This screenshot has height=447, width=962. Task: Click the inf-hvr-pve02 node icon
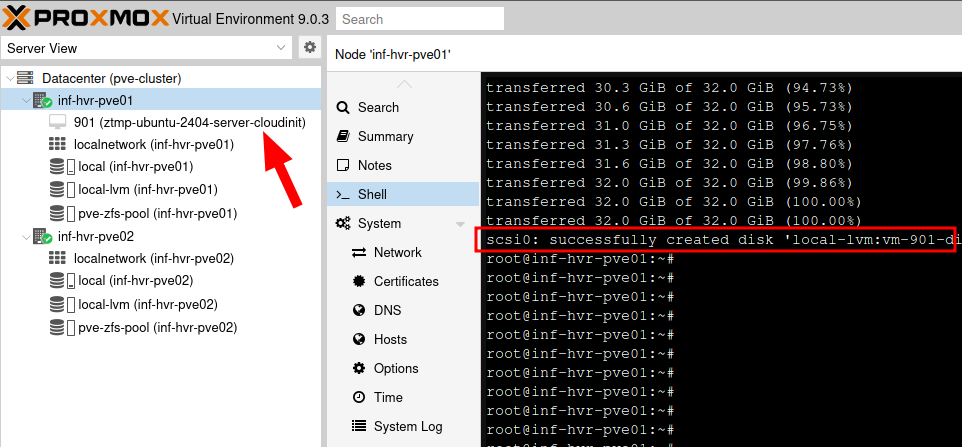(x=42, y=237)
